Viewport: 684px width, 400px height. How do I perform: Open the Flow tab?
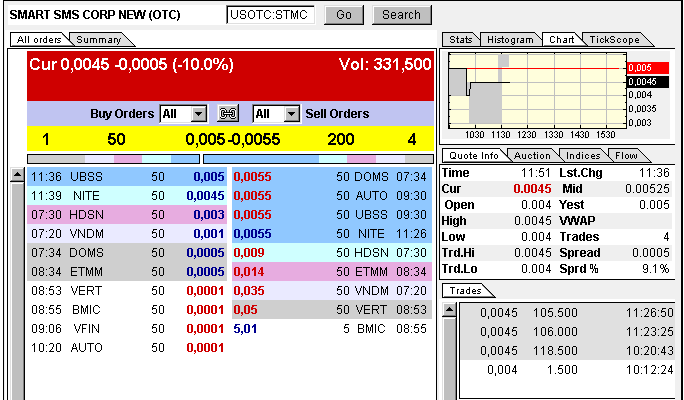626,155
